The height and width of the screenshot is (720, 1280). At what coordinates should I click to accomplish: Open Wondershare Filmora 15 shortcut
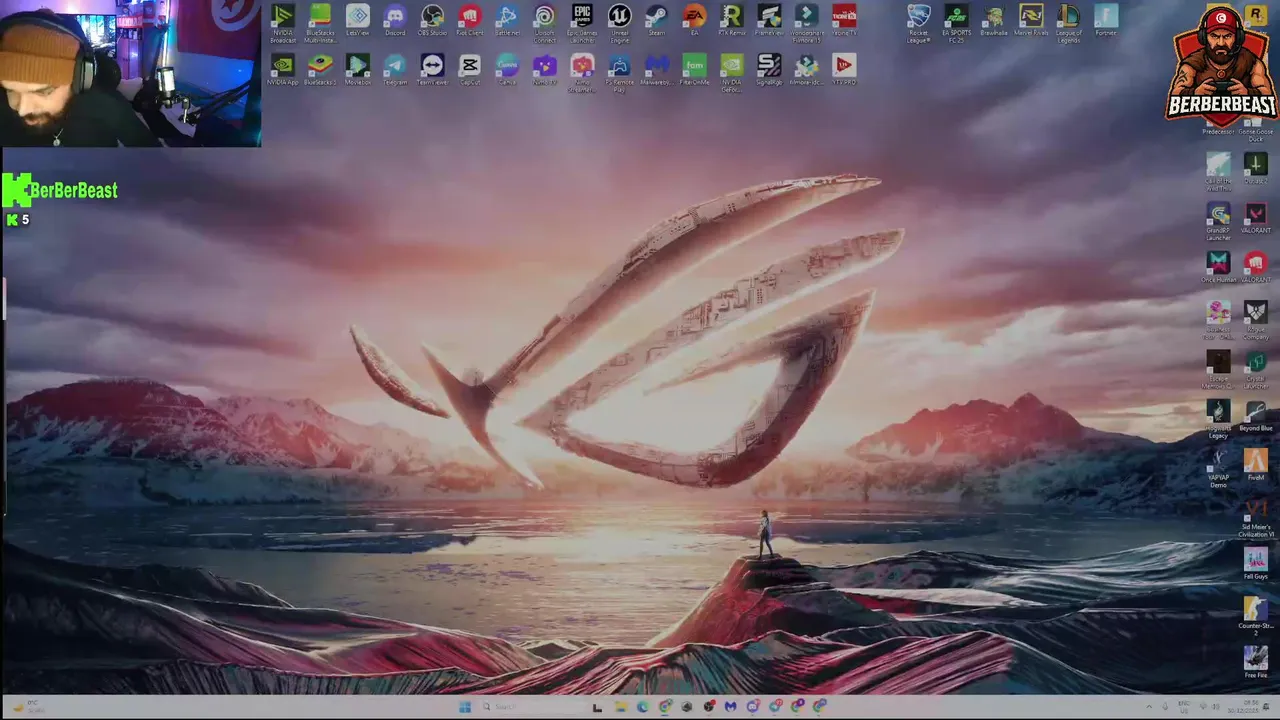tap(807, 23)
